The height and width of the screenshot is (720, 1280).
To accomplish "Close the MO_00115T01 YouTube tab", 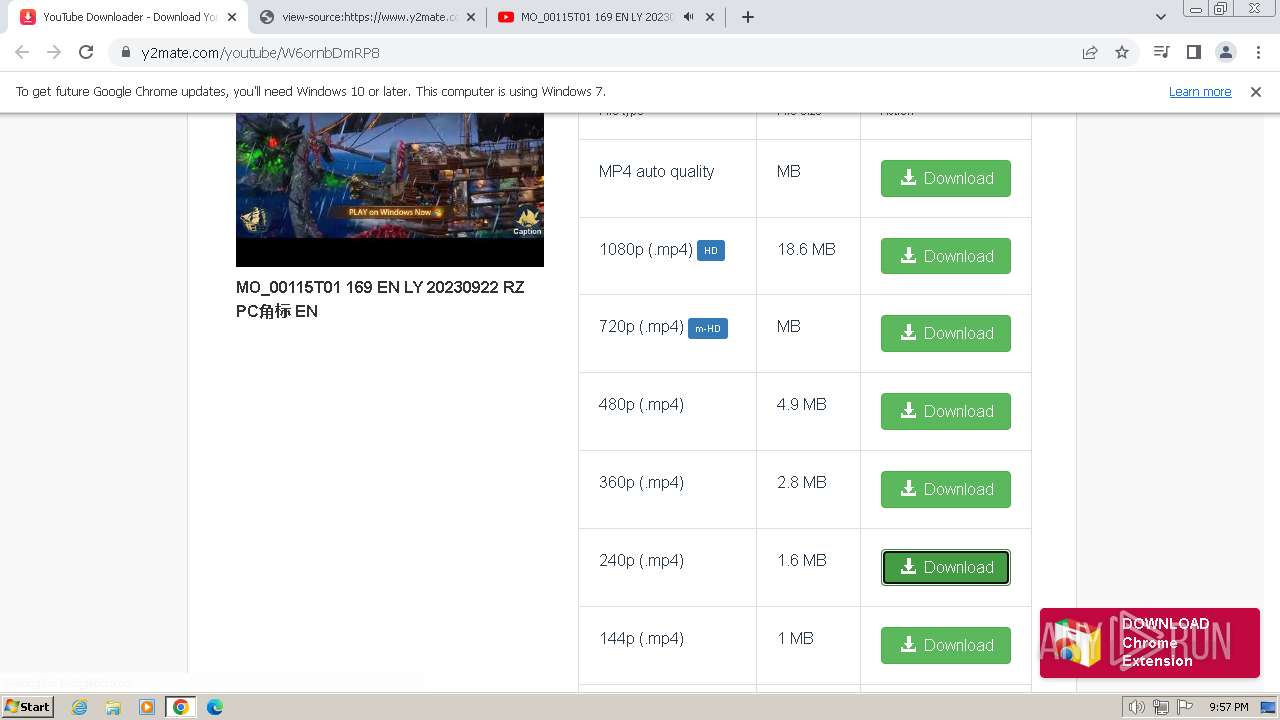I will click(710, 17).
